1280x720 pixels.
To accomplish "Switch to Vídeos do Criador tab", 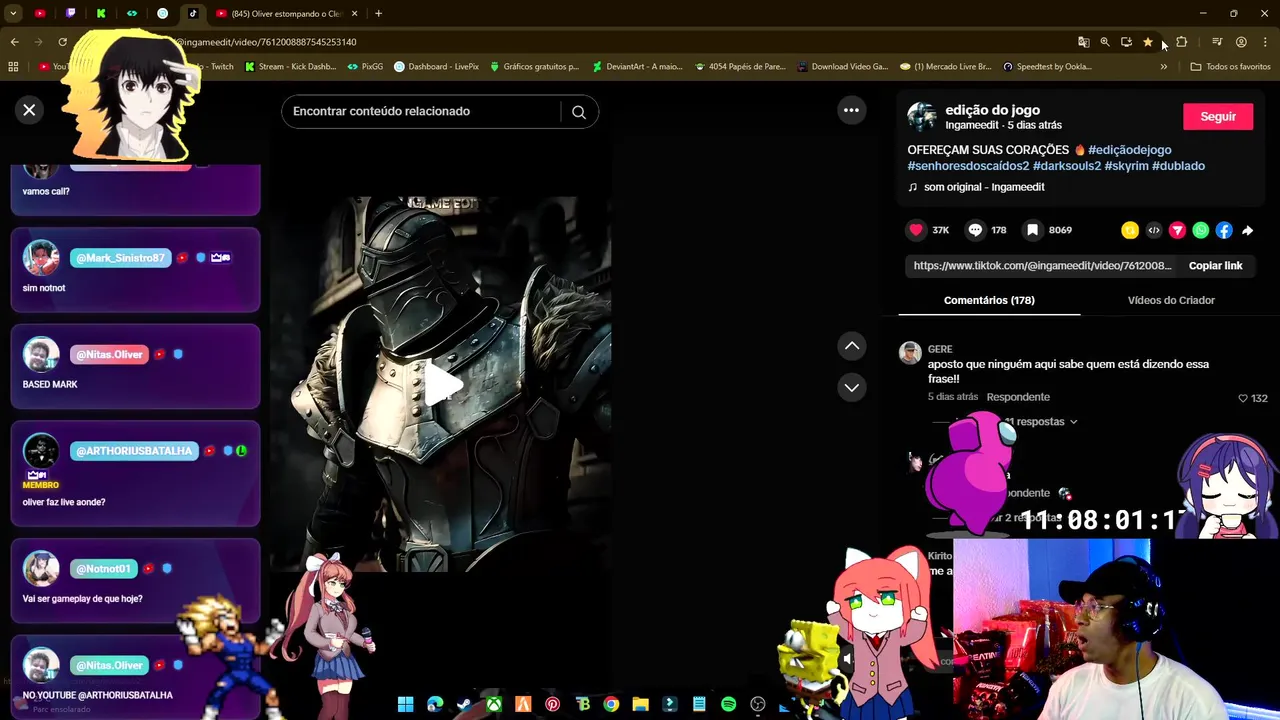I will point(1171,300).
